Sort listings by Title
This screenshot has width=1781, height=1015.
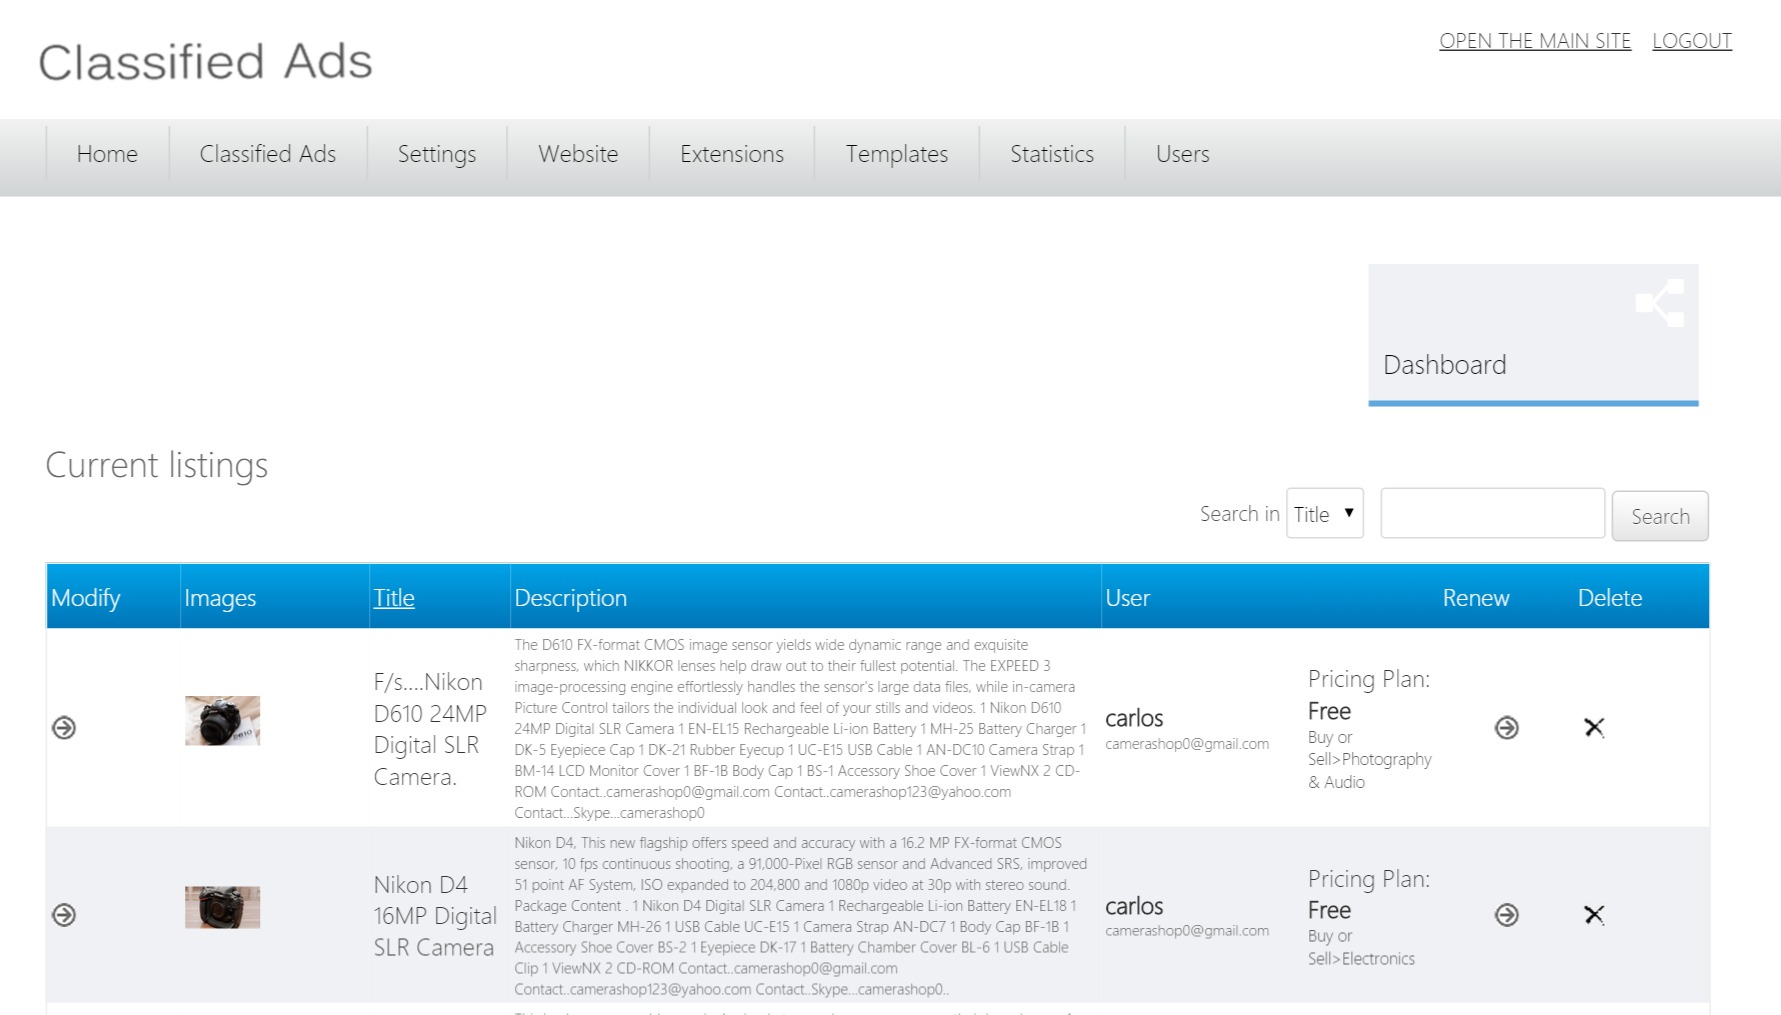click(x=393, y=597)
